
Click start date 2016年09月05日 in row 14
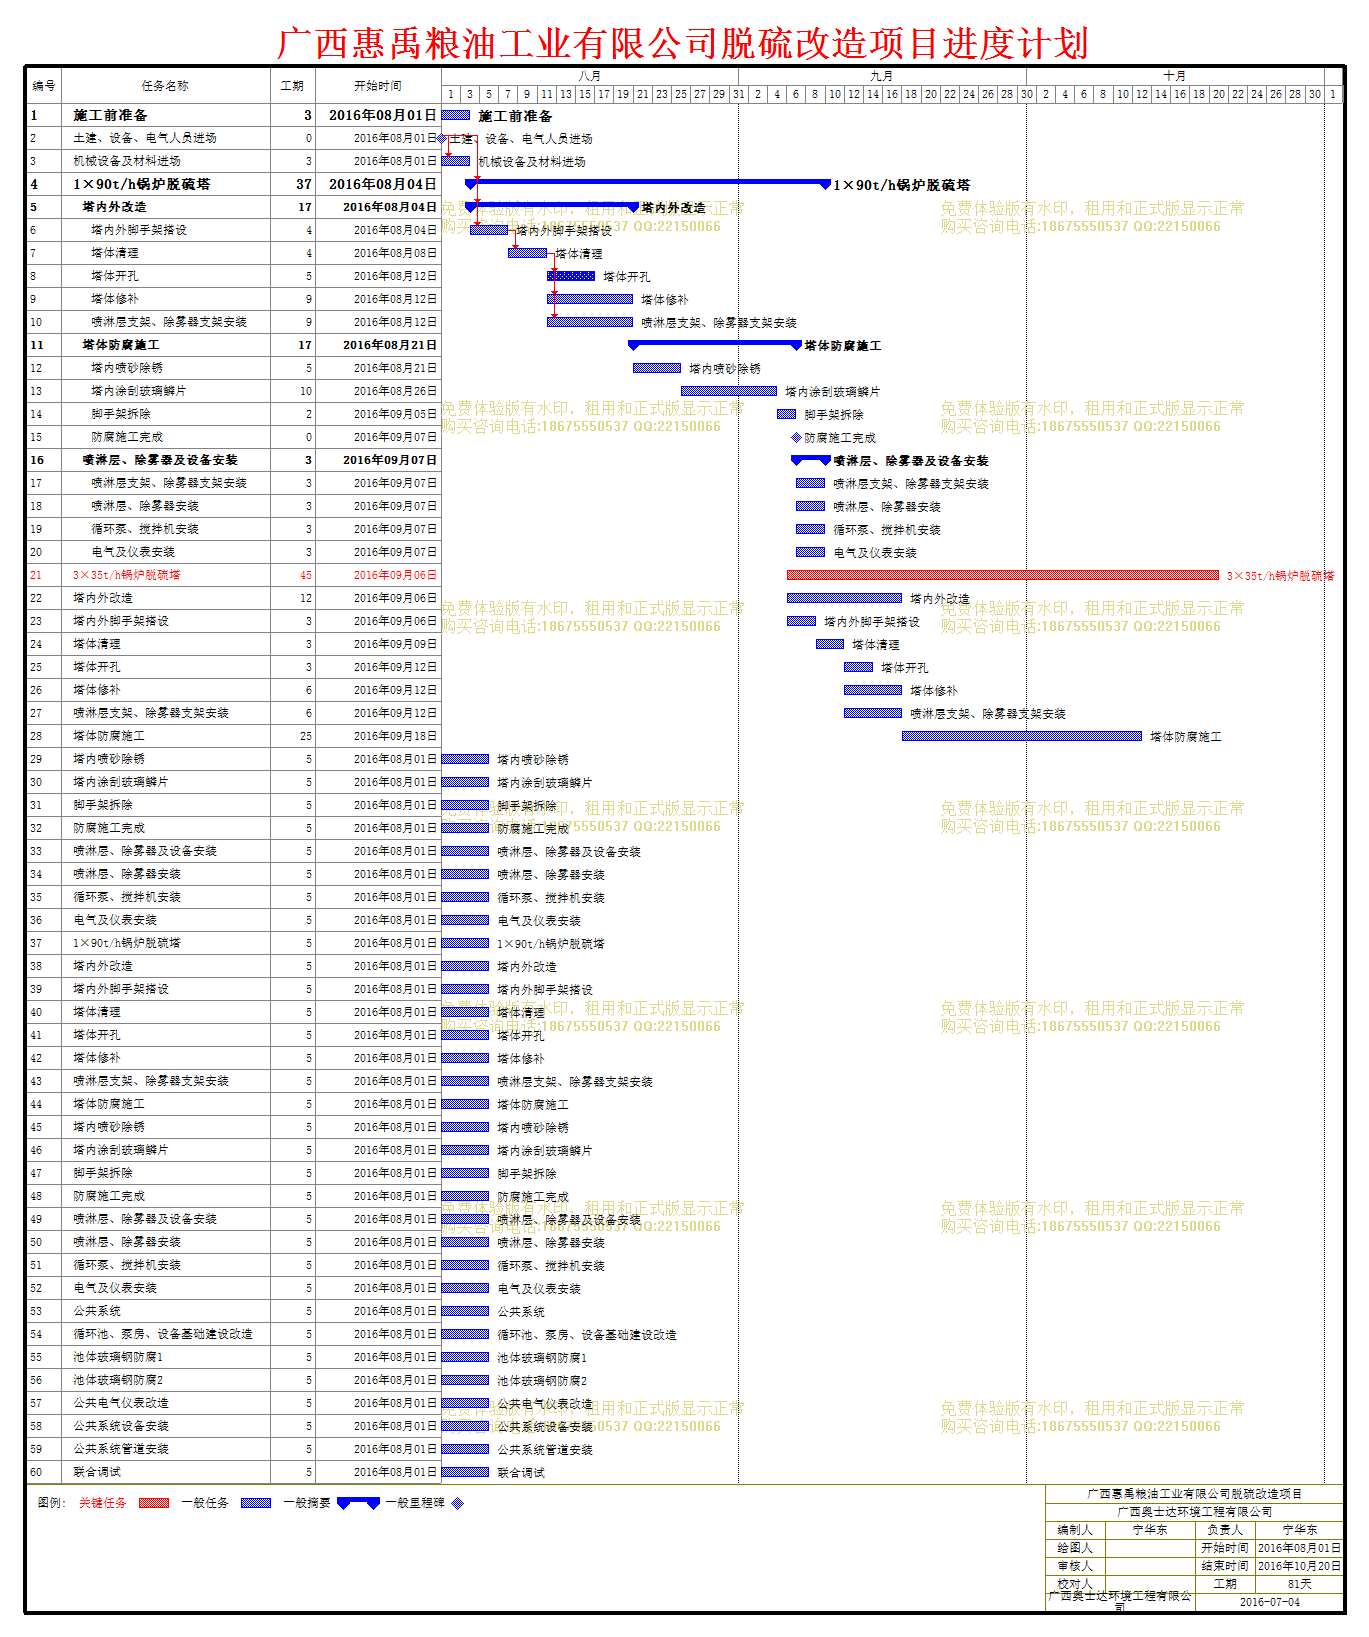pos(395,414)
